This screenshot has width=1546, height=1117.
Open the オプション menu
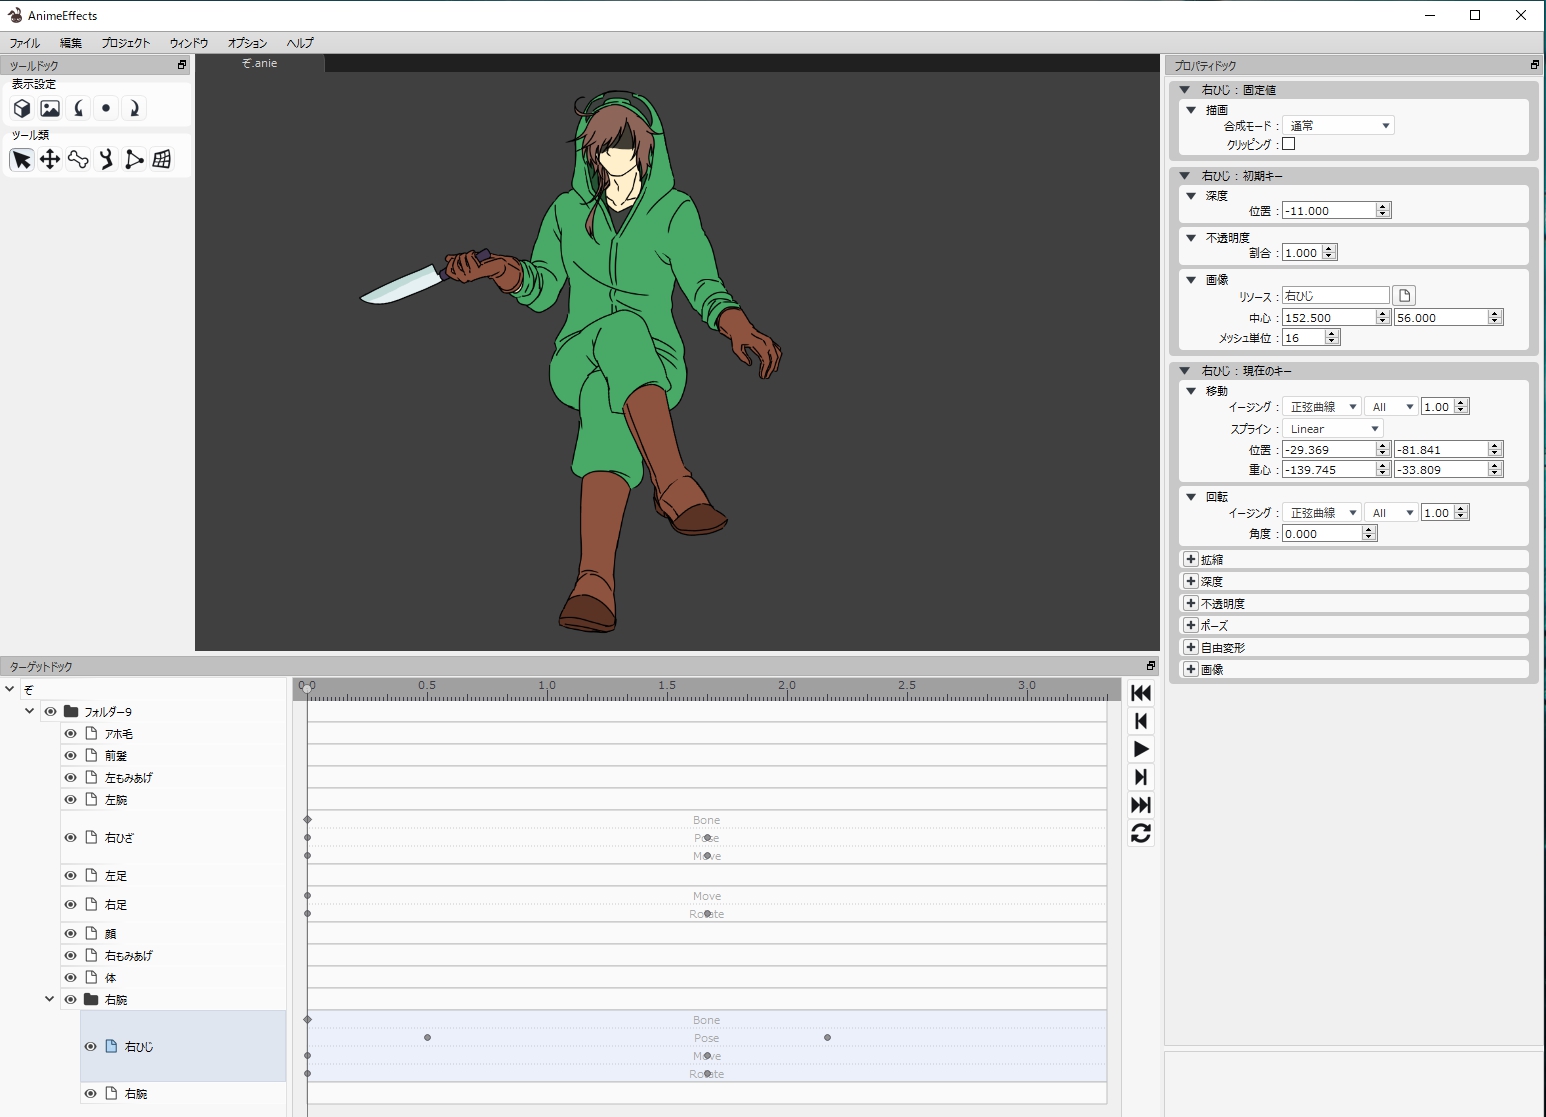click(x=247, y=43)
